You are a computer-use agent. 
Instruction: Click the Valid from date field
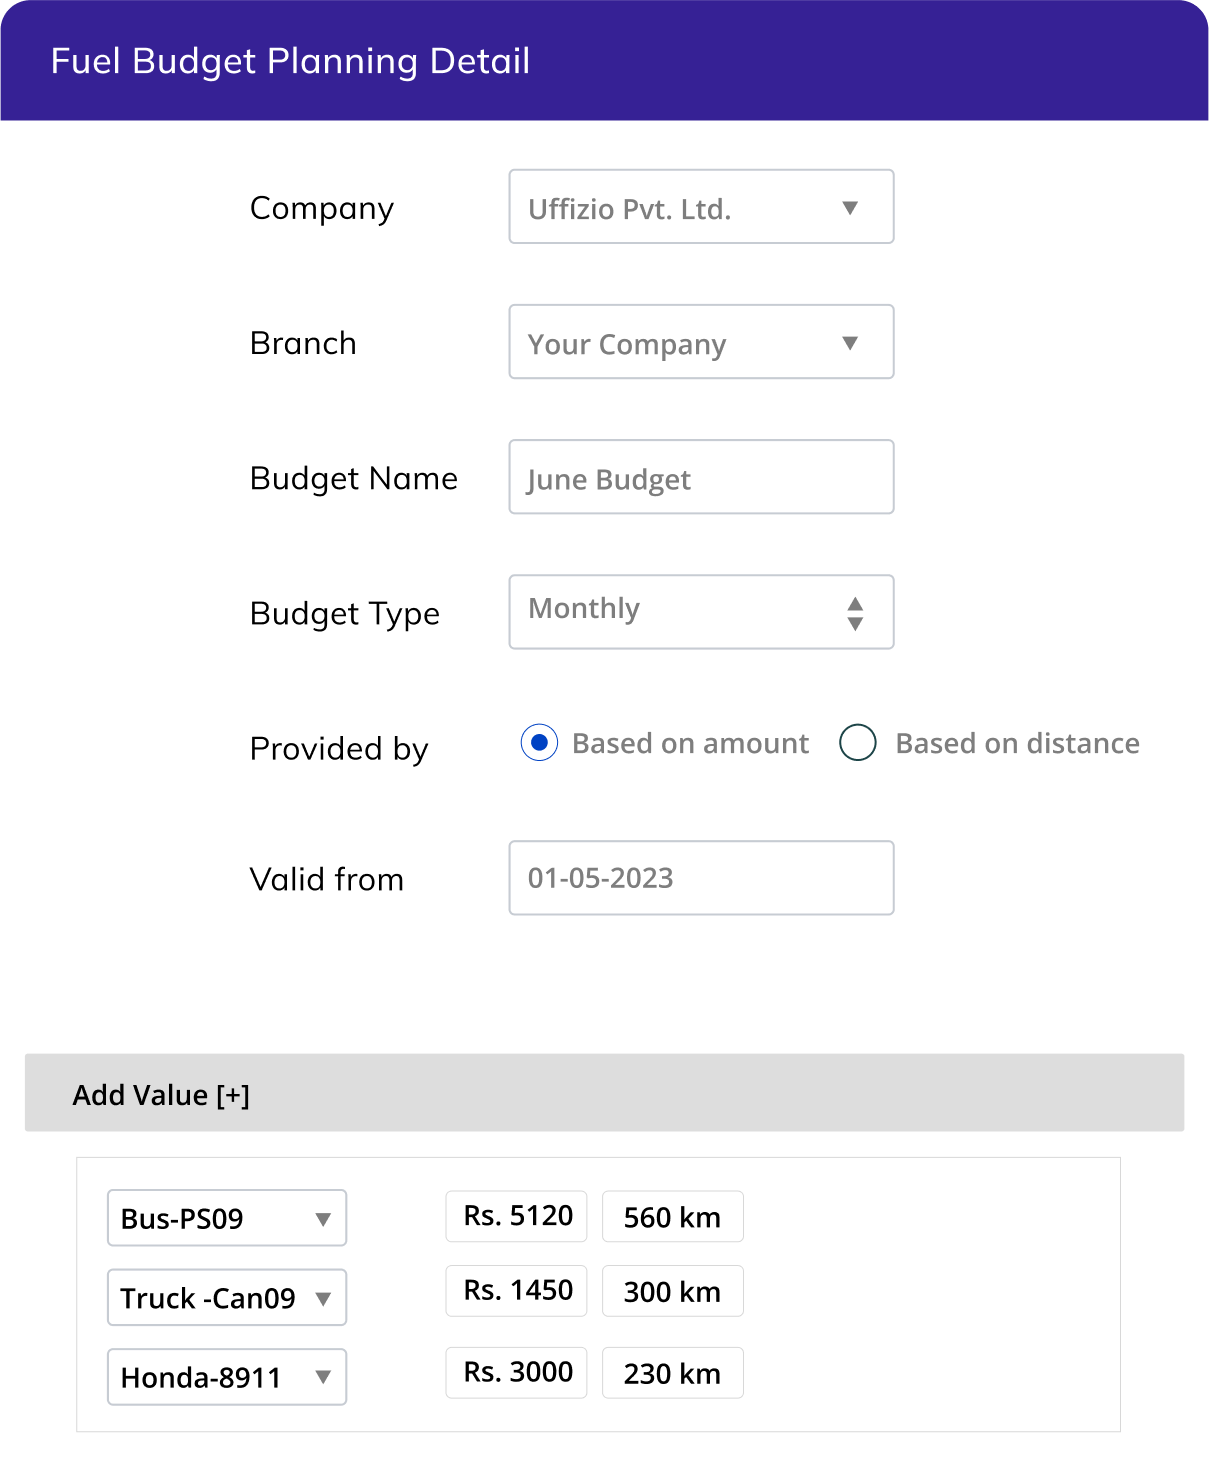701,878
